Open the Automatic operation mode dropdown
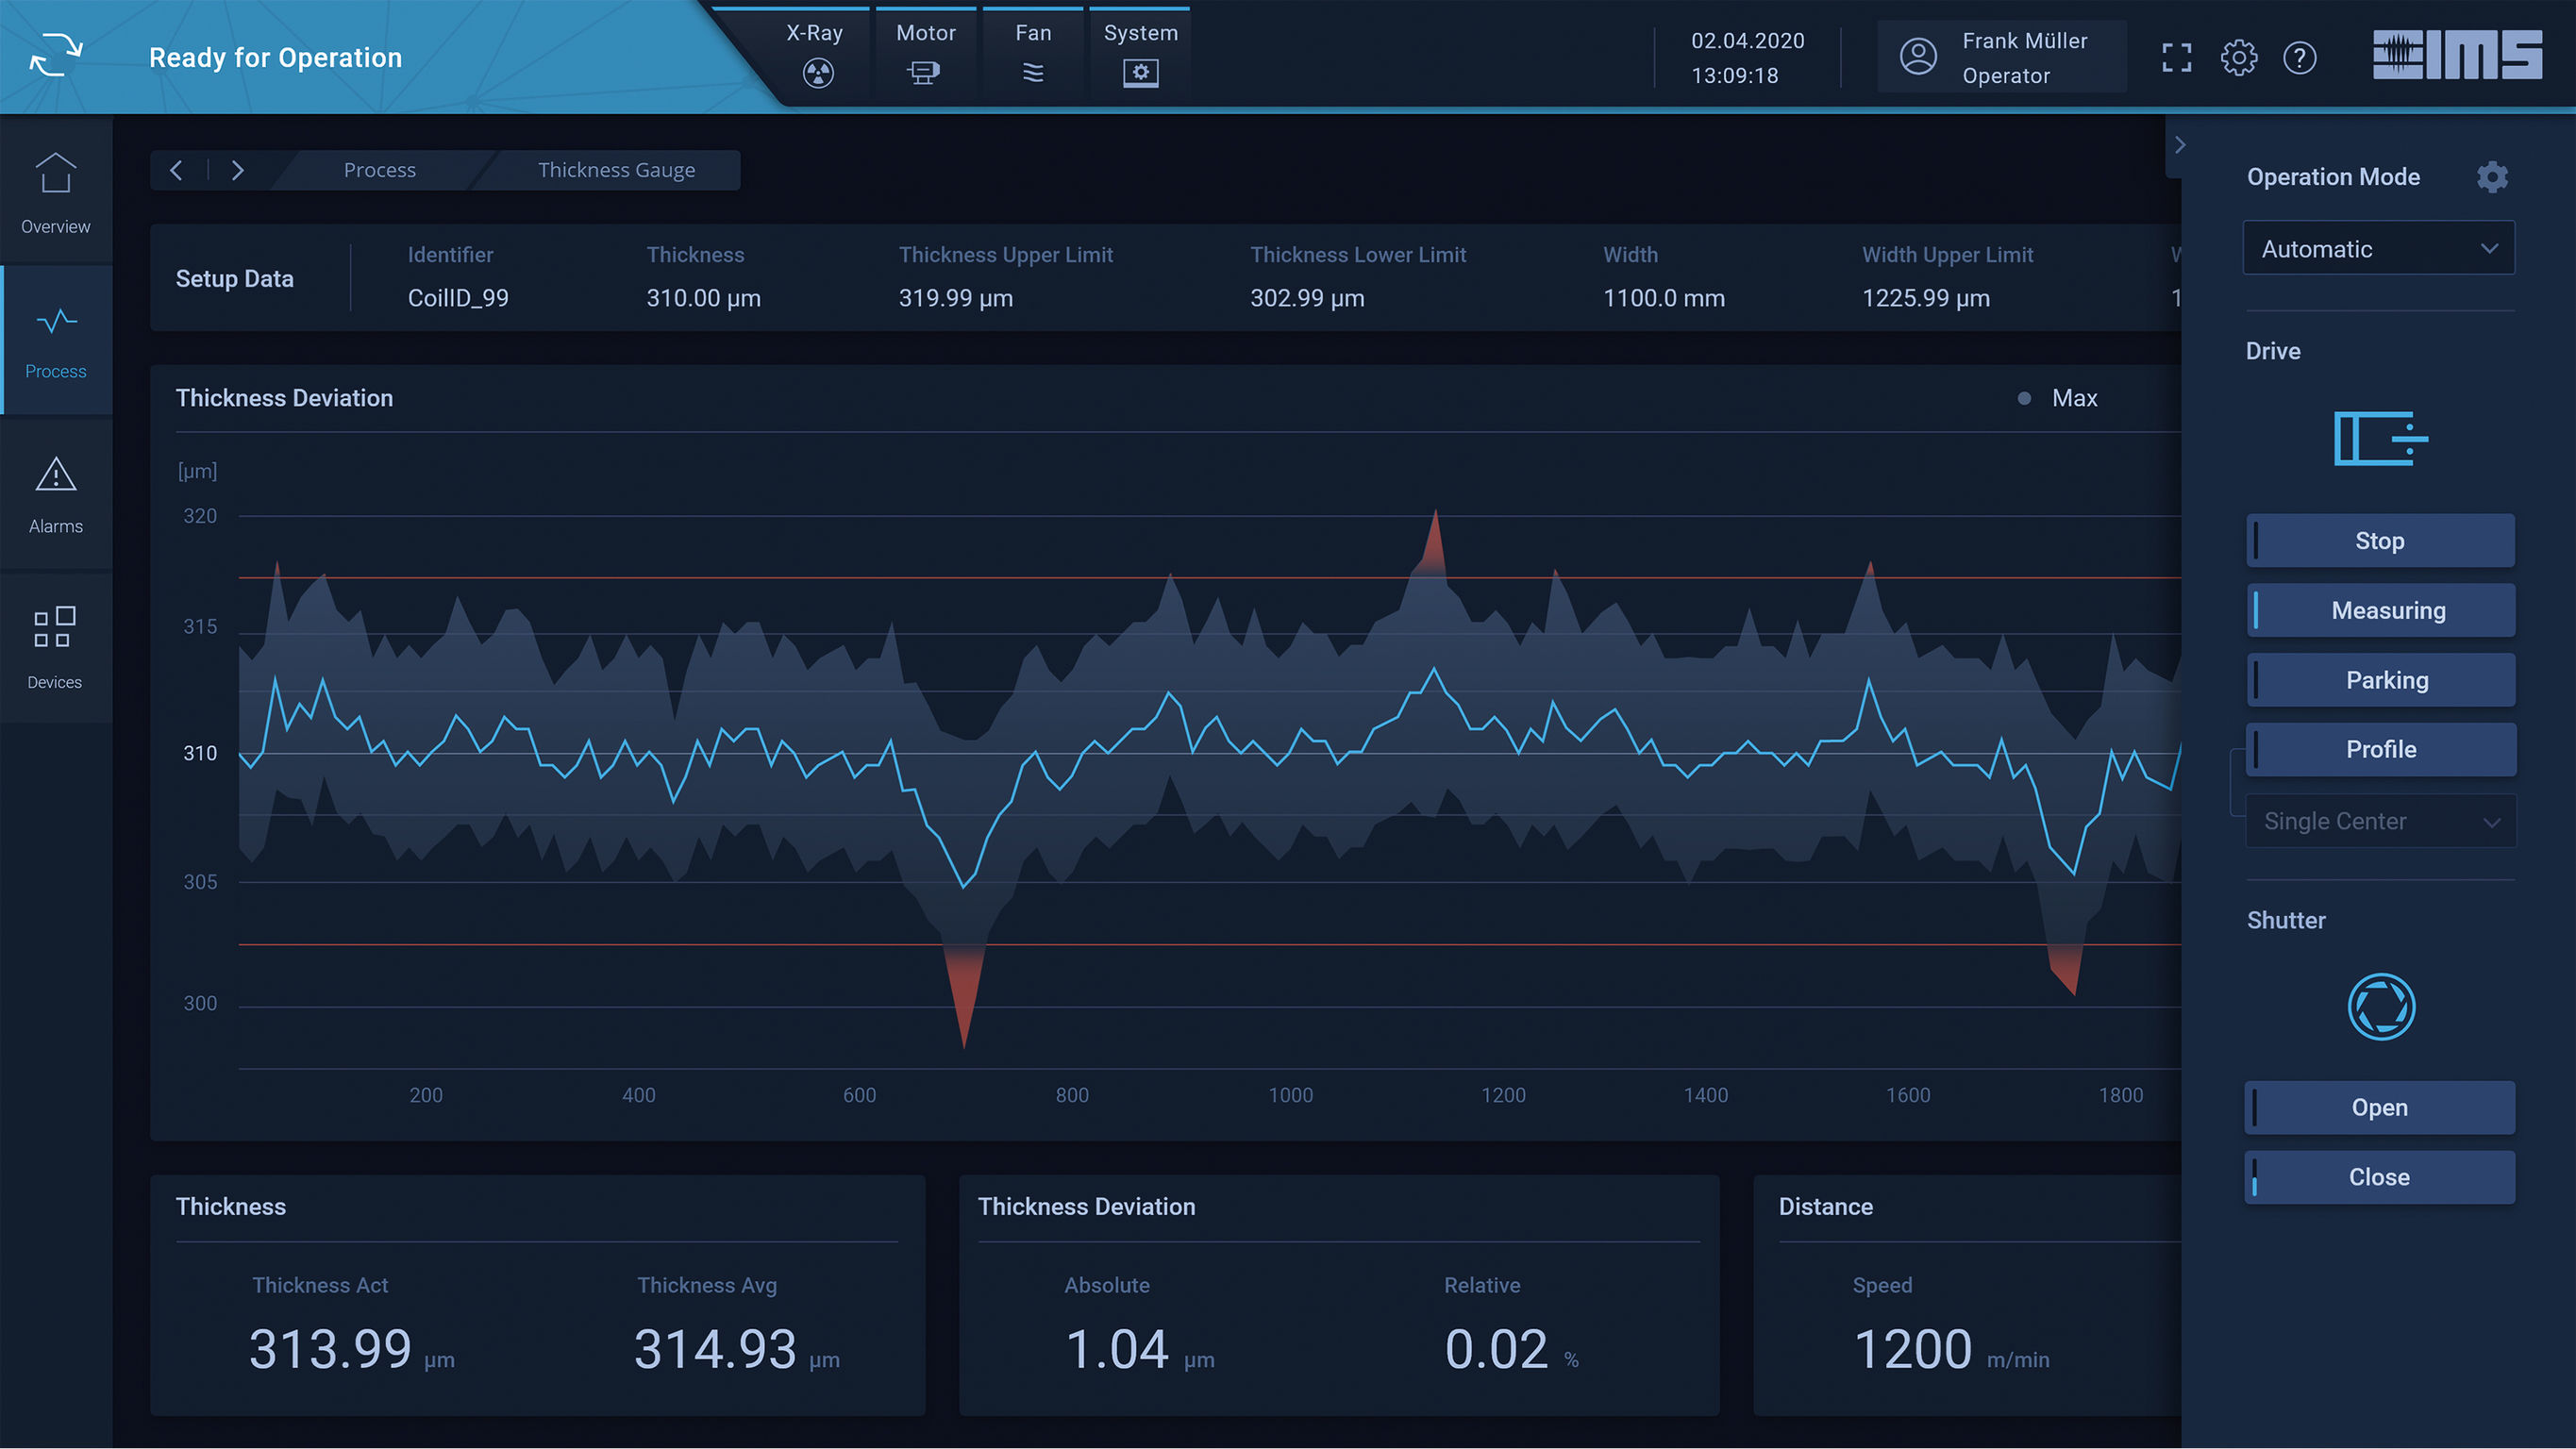 pos(2378,248)
